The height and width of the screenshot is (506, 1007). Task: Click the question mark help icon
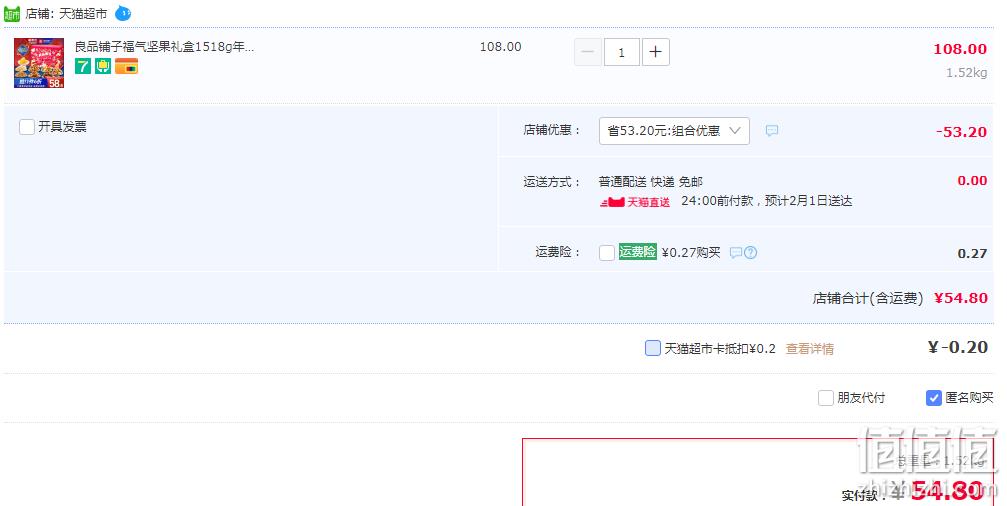point(750,253)
